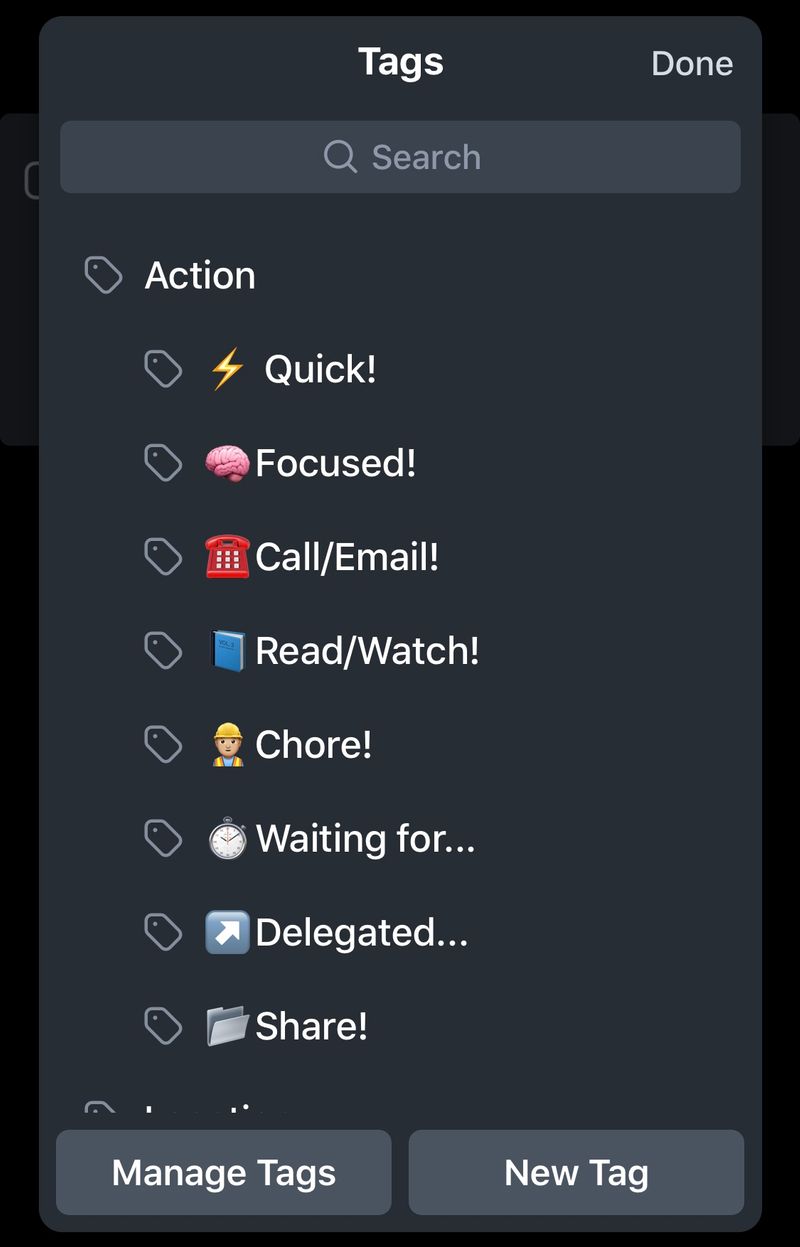Click the construction worker emoji on Chore!

pos(227,745)
